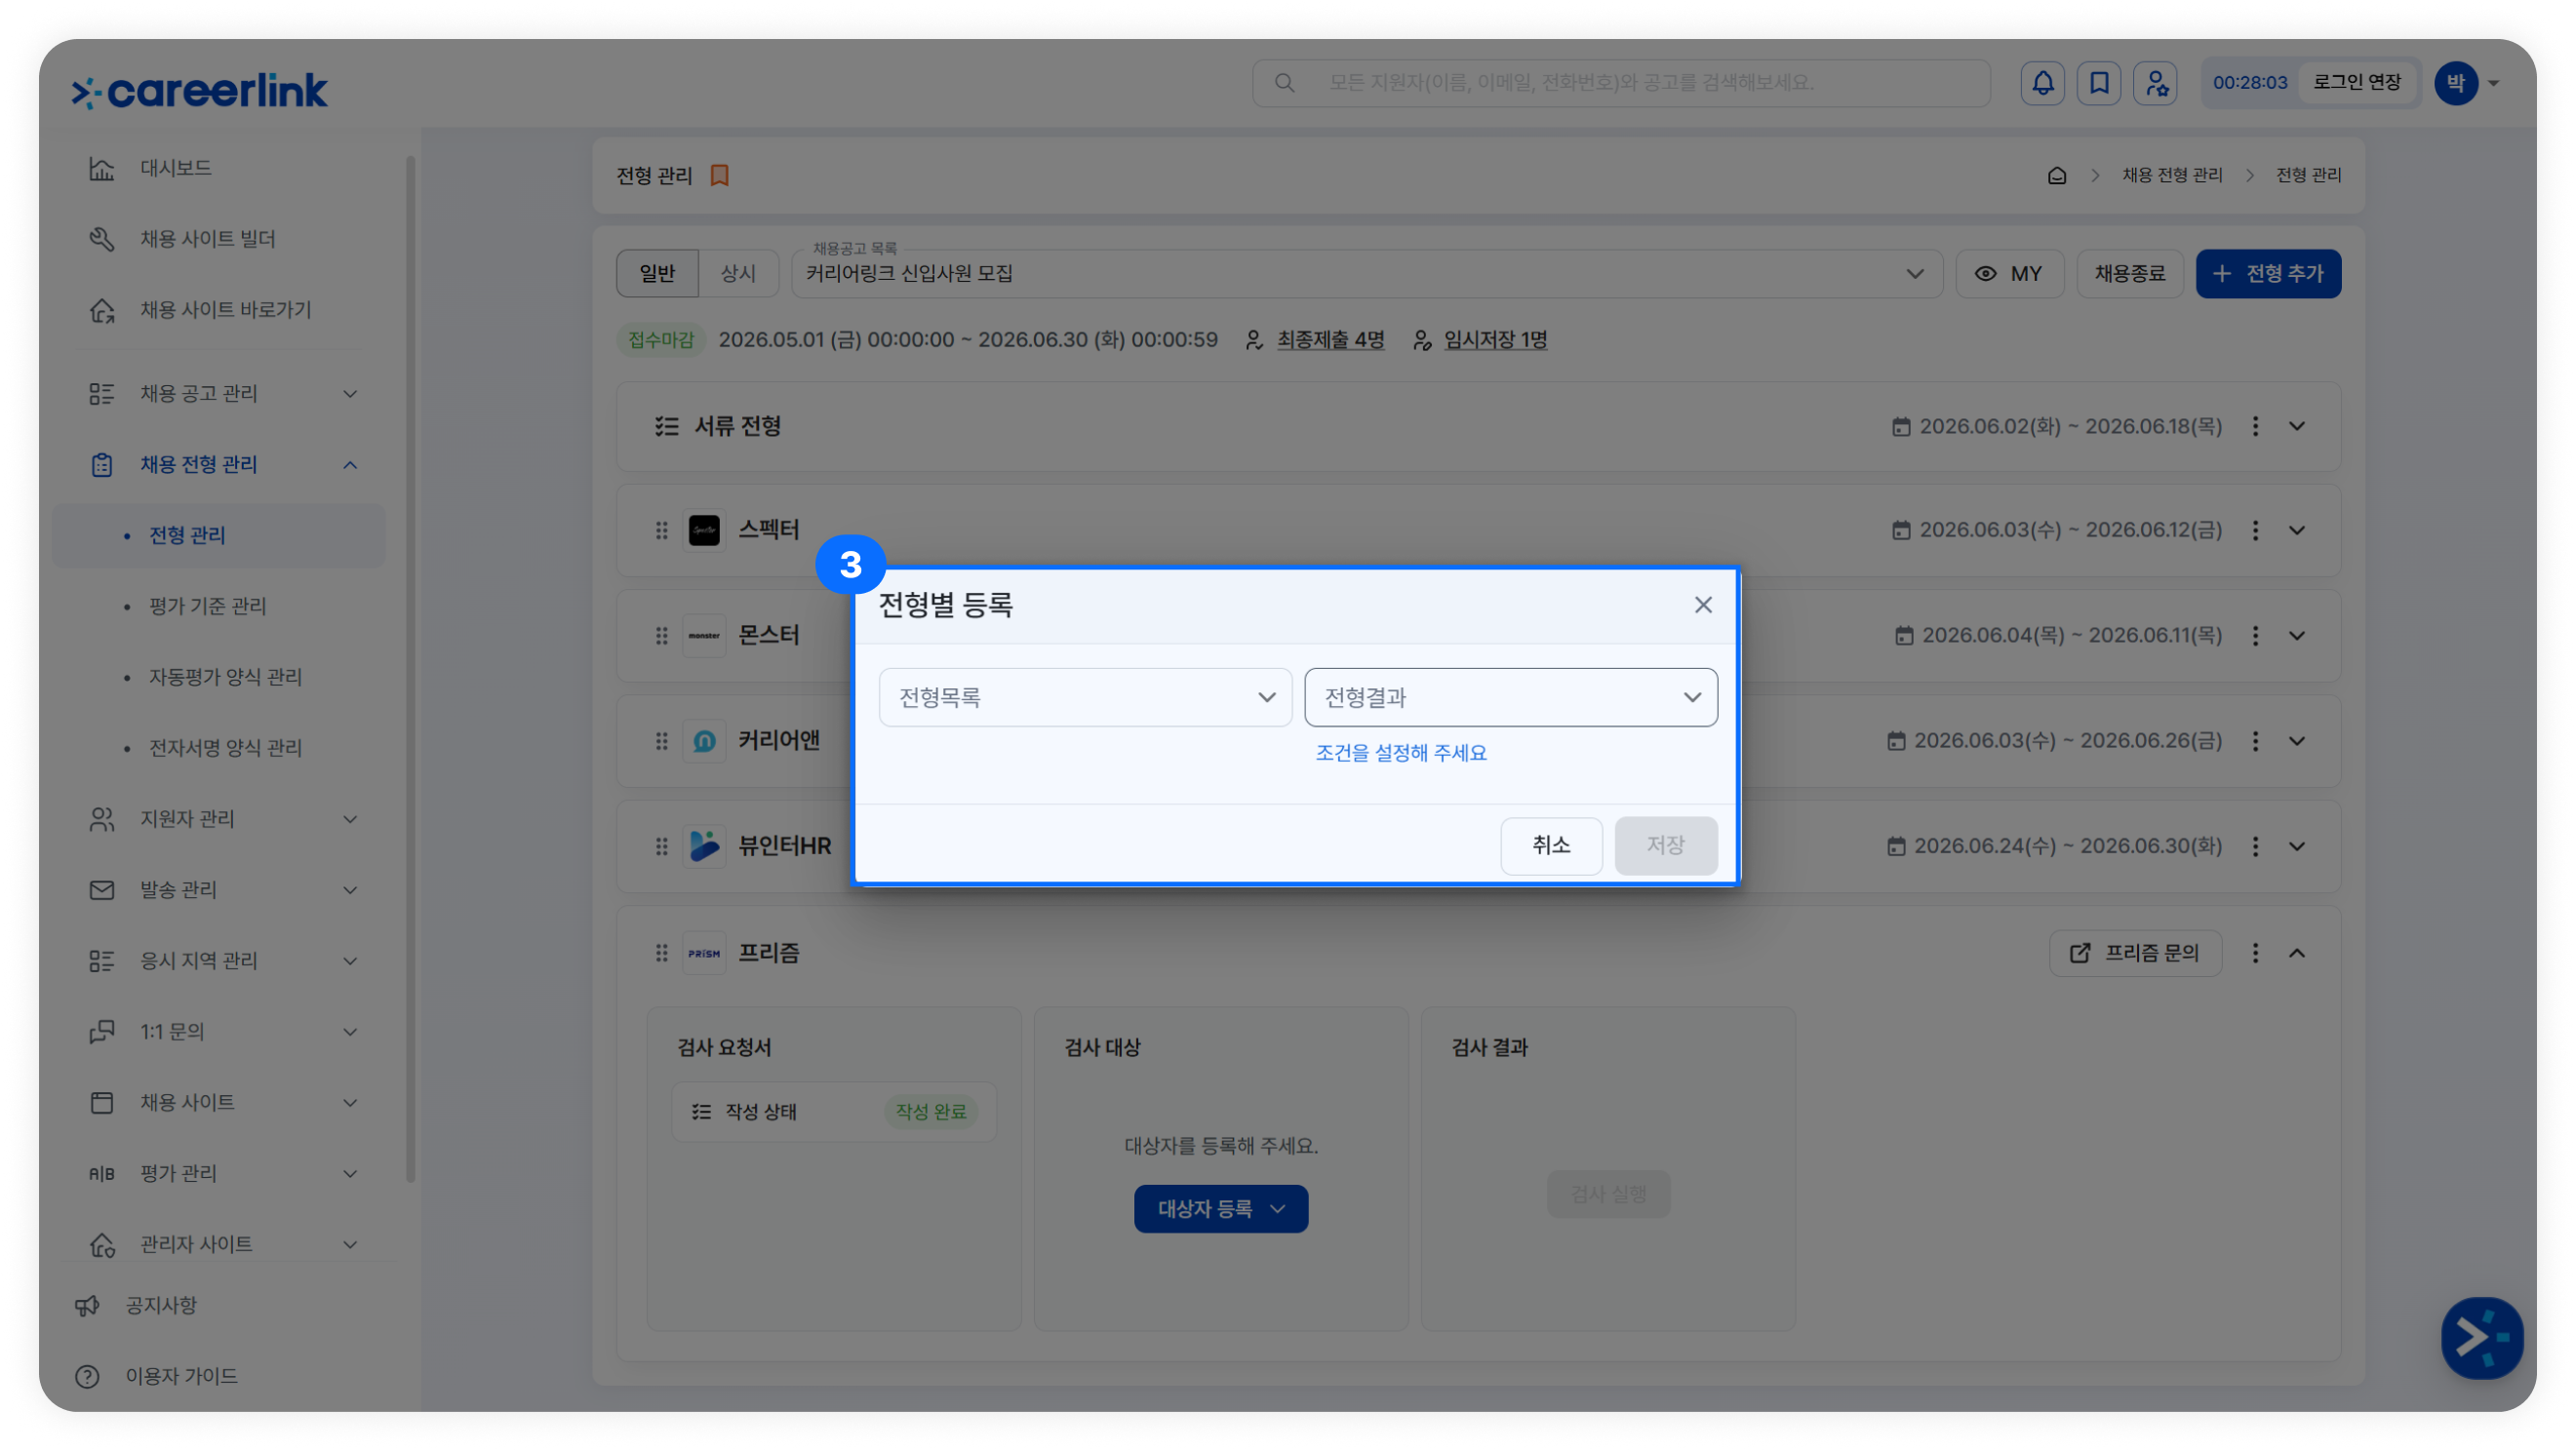
Task: Expand 발송 관리 sidebar menu
Action: tap(218, 891)
